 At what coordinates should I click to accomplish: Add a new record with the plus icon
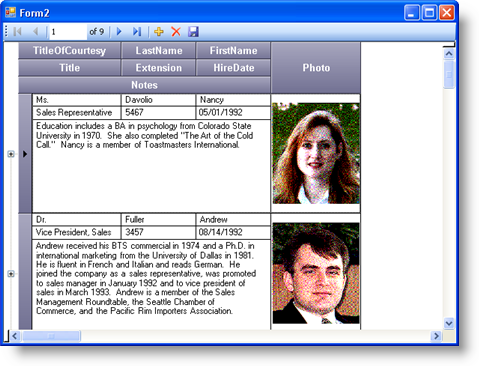pyautogui.click(x=159, y=32)
